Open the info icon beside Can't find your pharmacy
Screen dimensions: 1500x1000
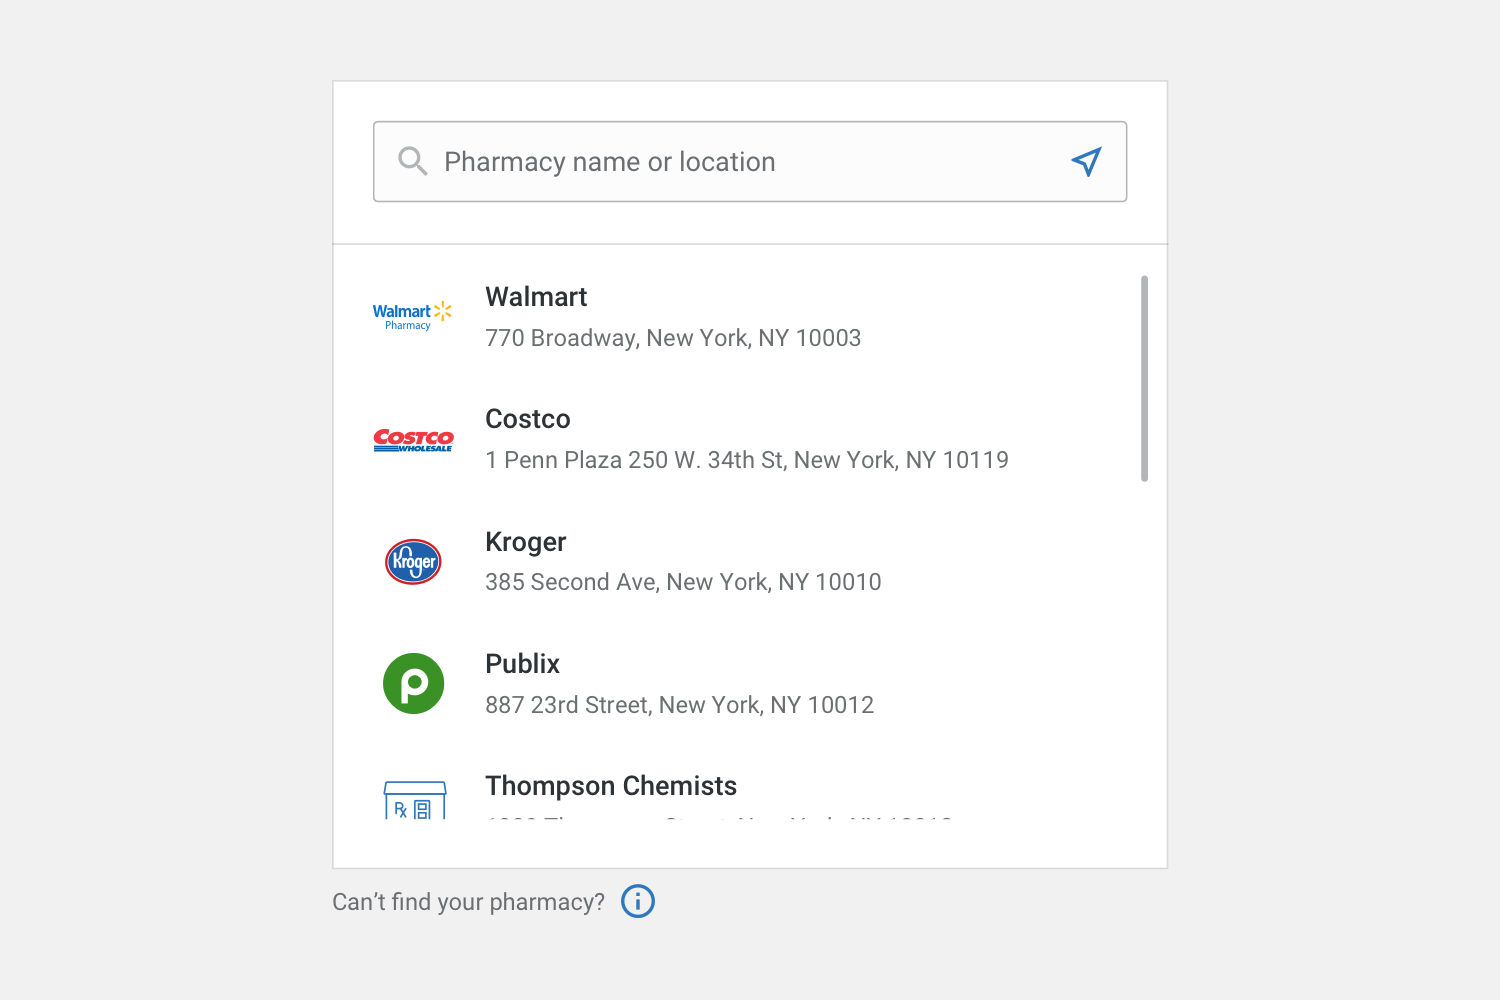[638, 901]
